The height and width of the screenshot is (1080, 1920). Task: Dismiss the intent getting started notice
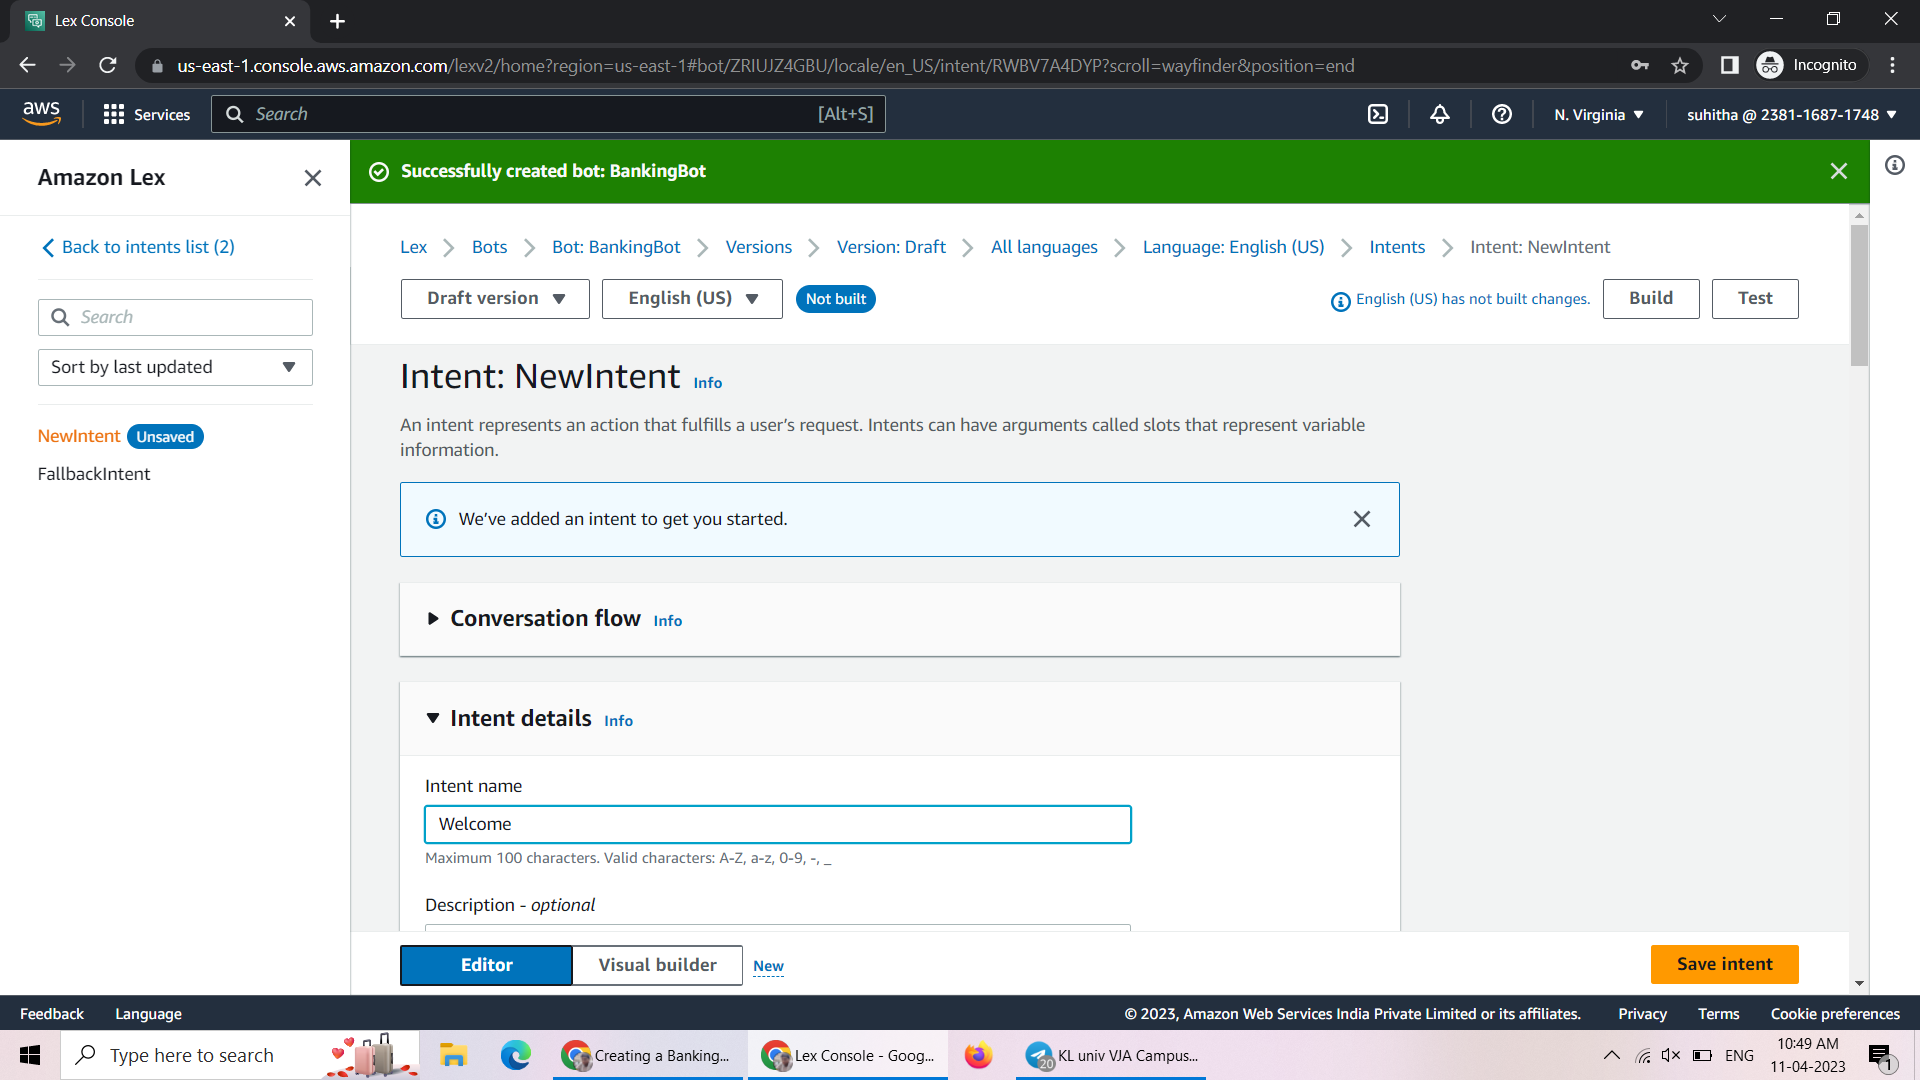[1362, 519]
